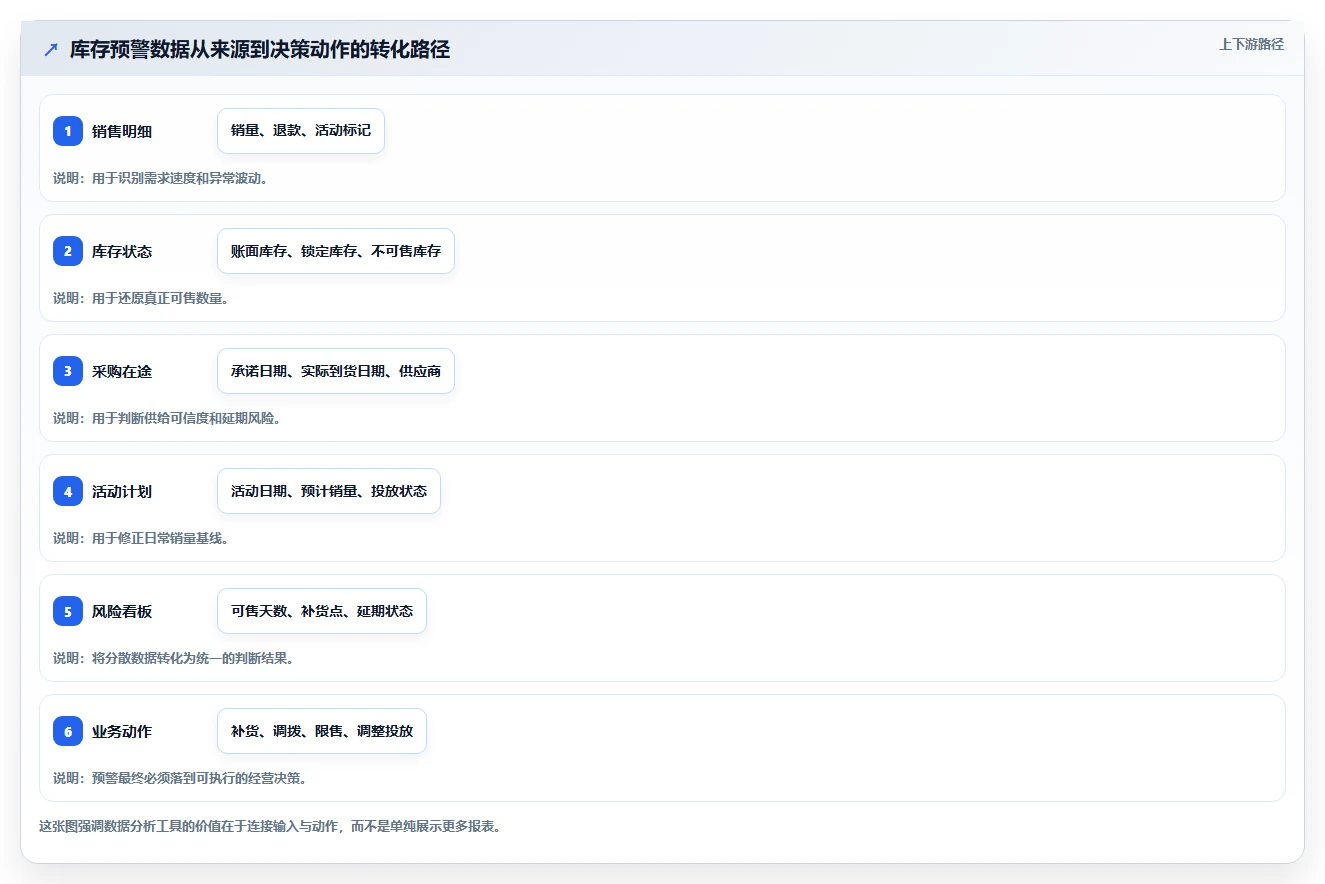The width and height of the screenshot is (1325, 884).
Task: Click the 风险看板 step label
Action: point(122,611)
